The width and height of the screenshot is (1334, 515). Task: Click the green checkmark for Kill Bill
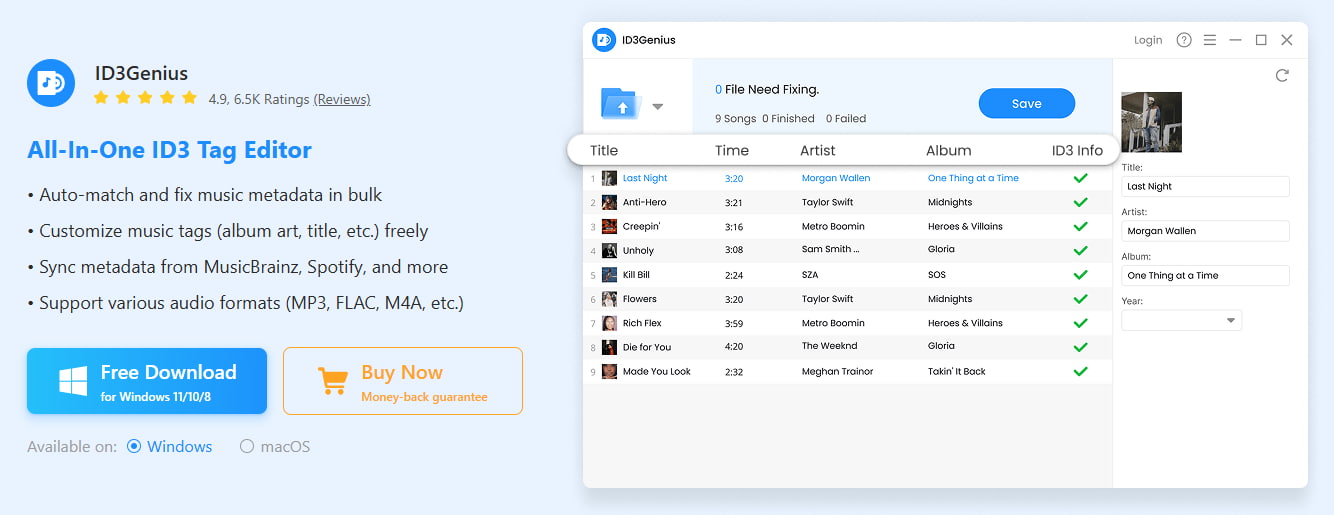[1080, 275]
